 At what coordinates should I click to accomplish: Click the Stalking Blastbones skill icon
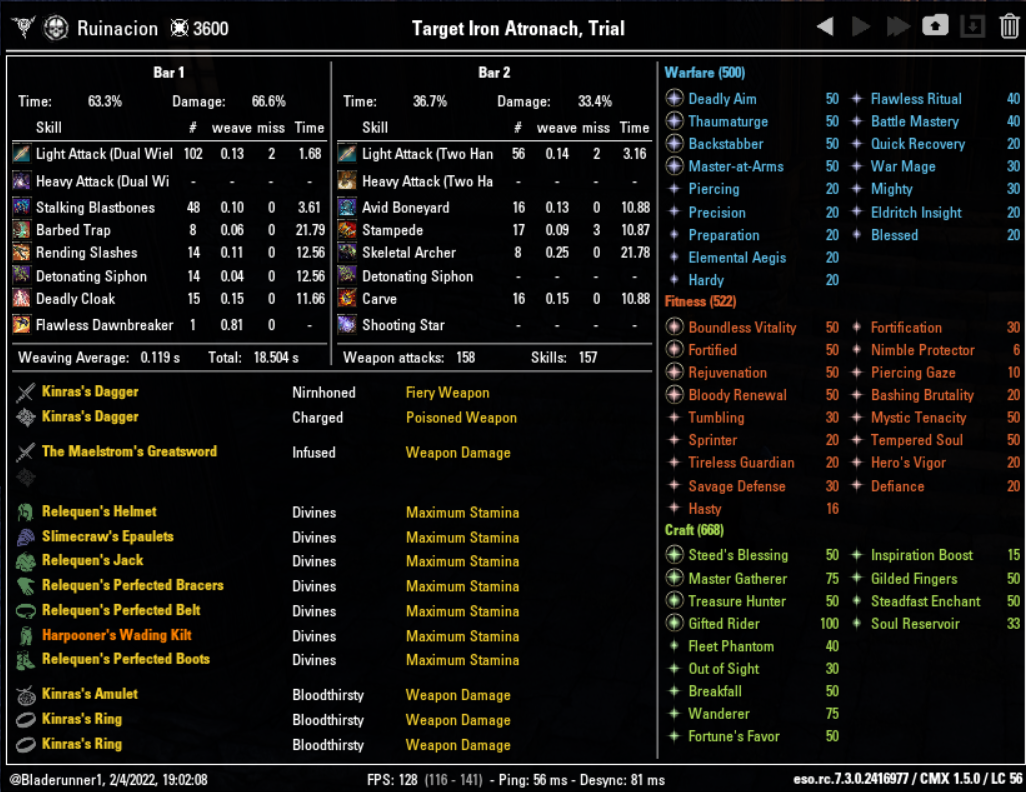[22, 207]
